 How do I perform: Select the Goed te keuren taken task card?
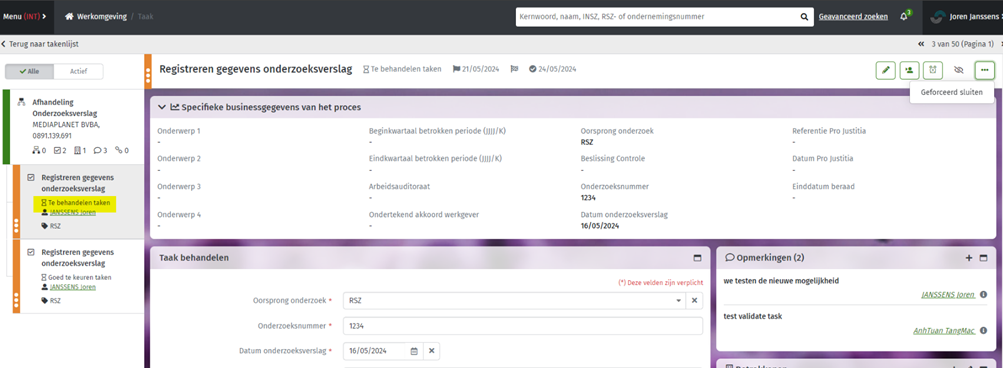pos(78,276)
